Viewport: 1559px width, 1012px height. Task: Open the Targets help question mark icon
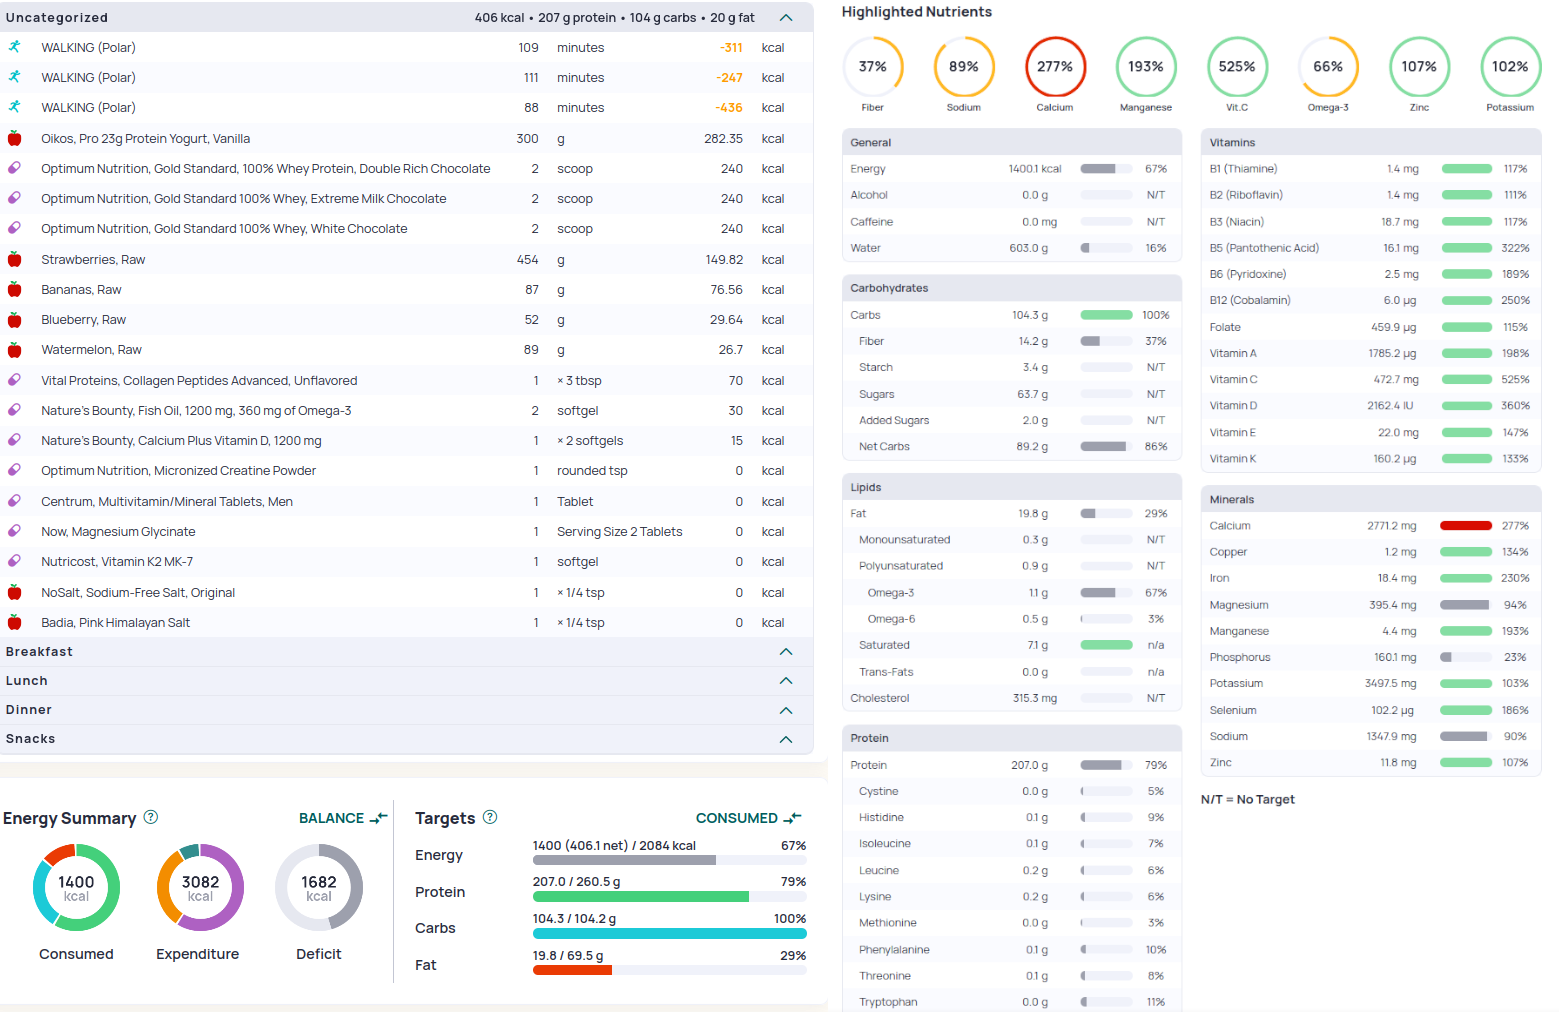490,817
